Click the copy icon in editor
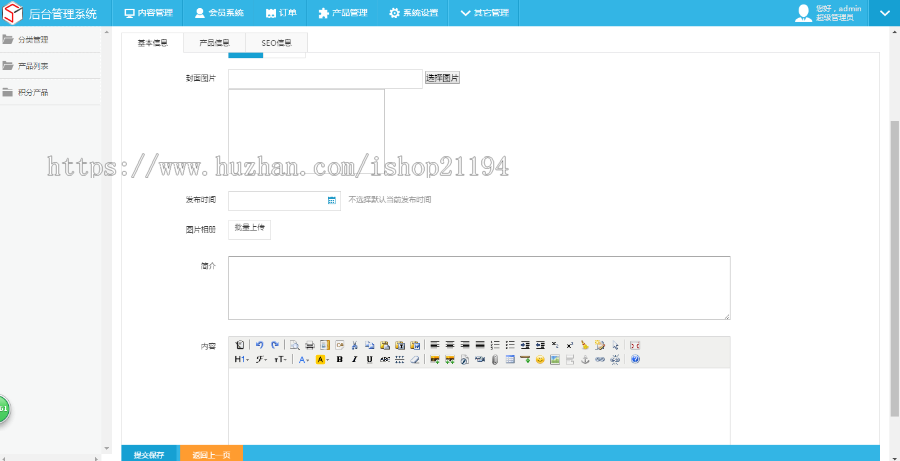Image resolution: width=900 pixels, height=461 pixels. [x=370, y=345]
